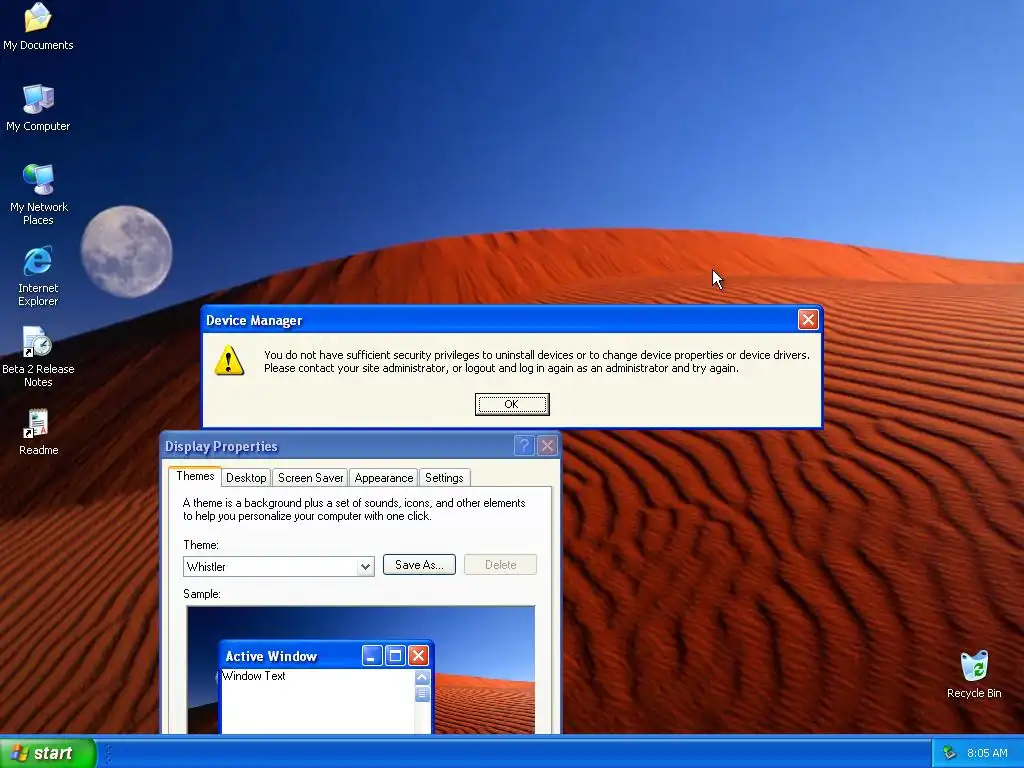Click the sample window scrollbar up arrow

[x=422, y=677]
